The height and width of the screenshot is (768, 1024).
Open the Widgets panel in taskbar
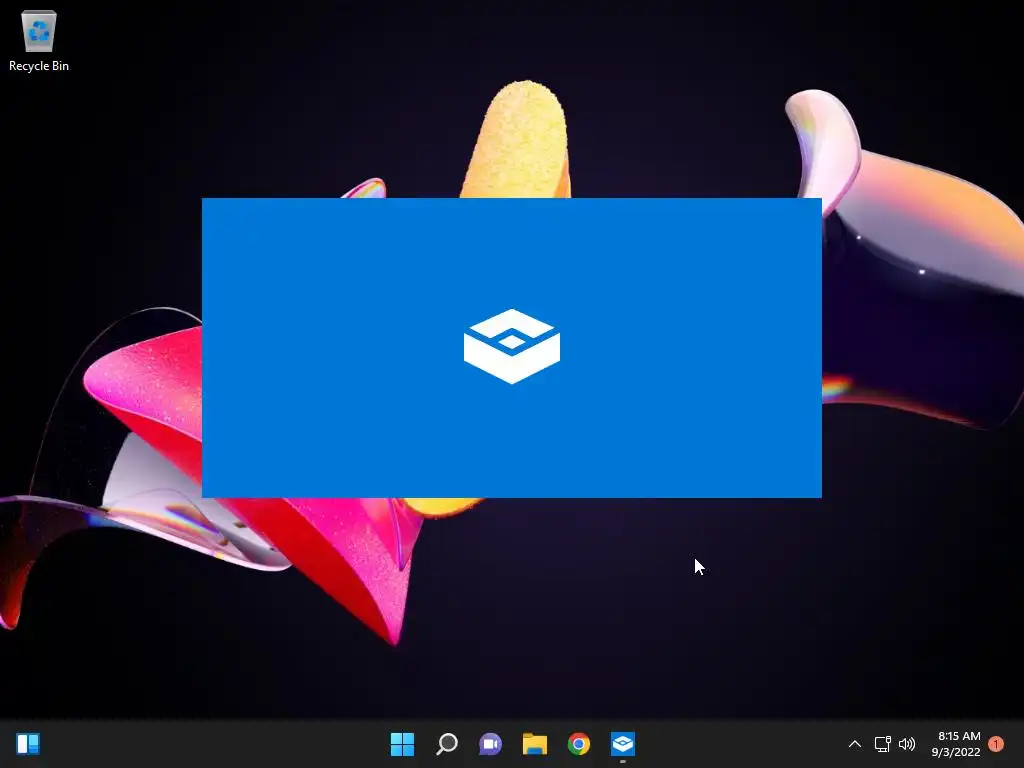click(x=28, y=744)
